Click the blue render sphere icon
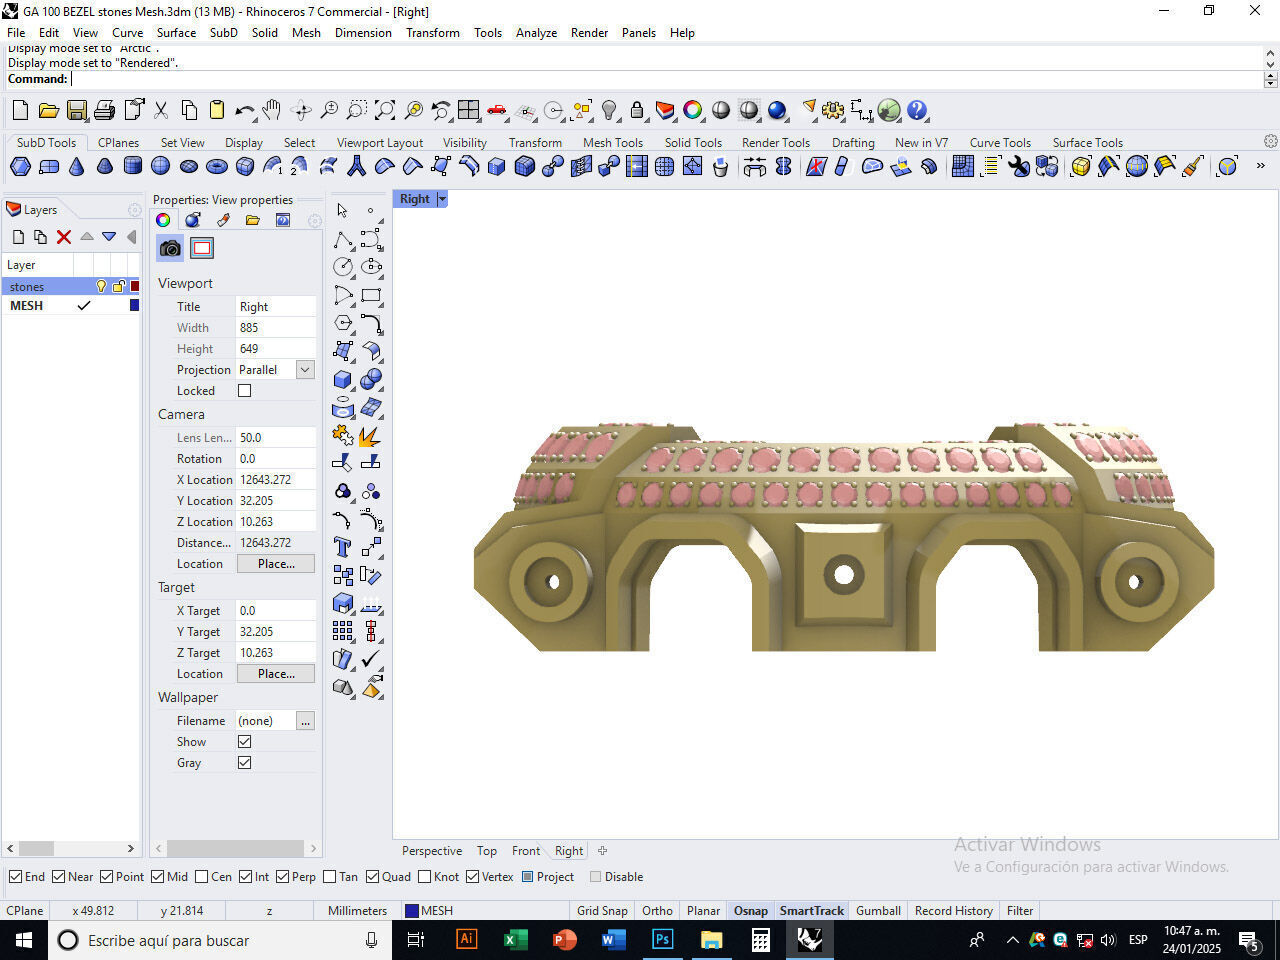 click(x=777, y=111)
